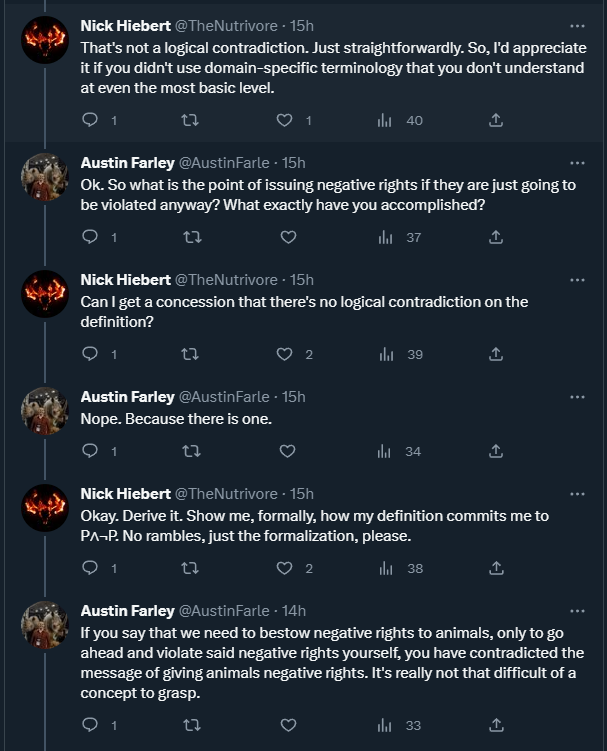Like Nick's 'Can I get a concession' tweet
Viewport: 607px width, 751px height.
287,354
